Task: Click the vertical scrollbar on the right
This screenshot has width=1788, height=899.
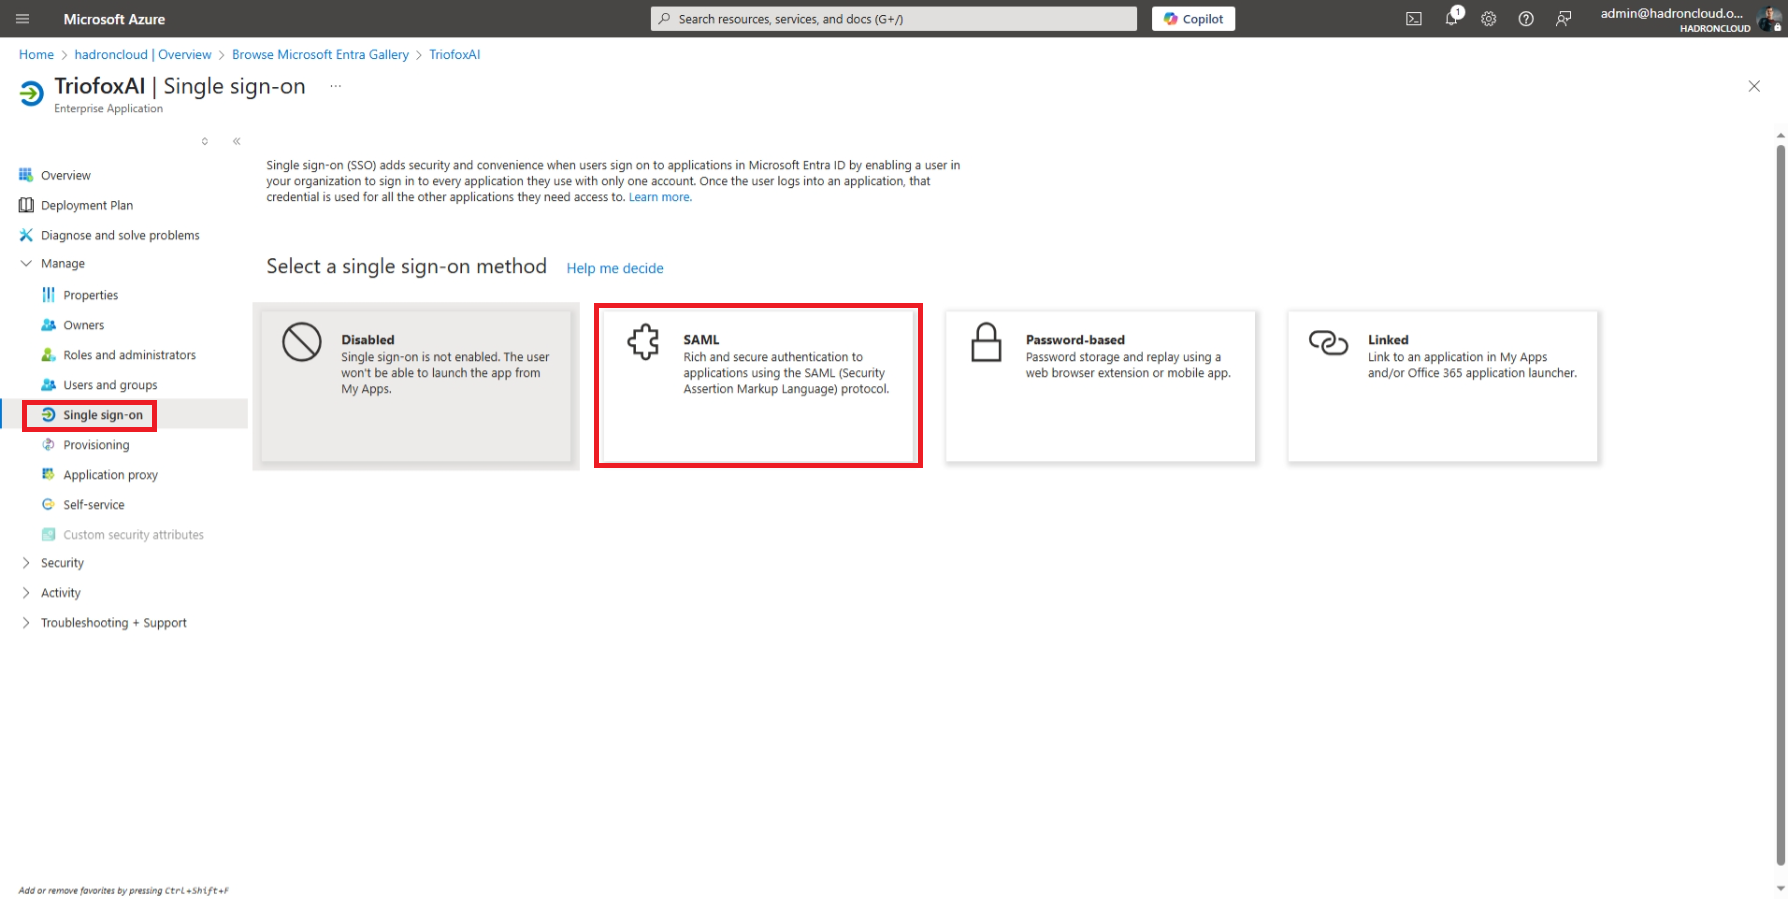Action: tap(1780, 505)
